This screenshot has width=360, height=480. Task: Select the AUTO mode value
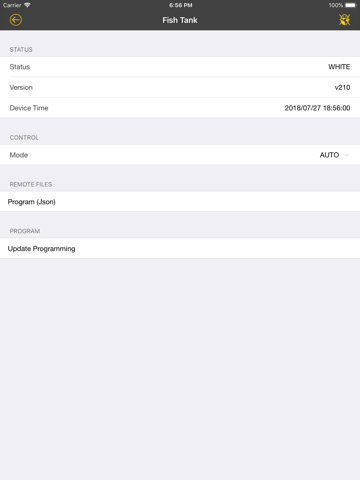click(x=329, y=155)
